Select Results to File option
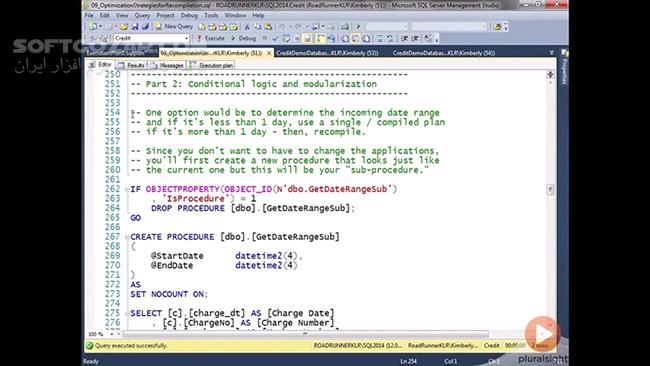 (366, 38)
